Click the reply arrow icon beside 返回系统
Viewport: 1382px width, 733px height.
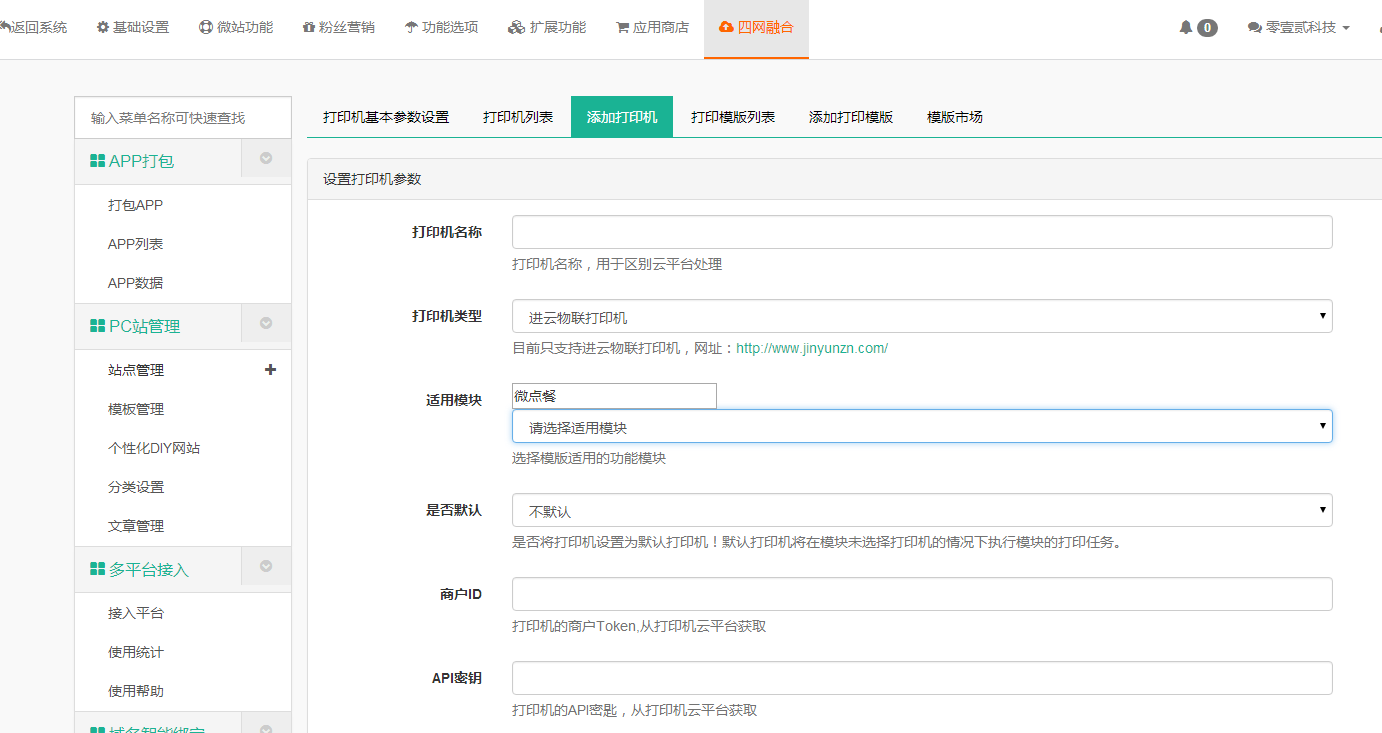pos(4,28)
